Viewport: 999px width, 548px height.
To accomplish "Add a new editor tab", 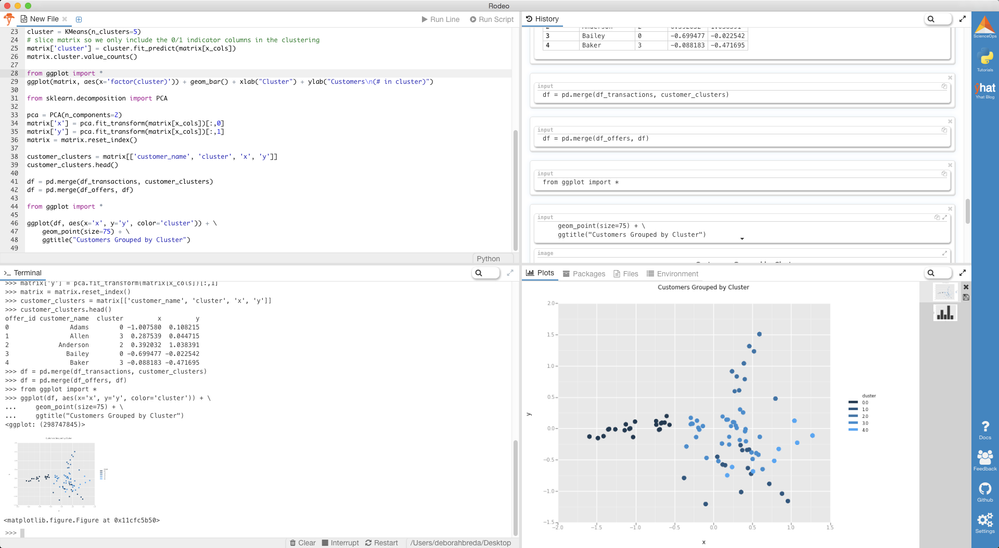I will pos(79,19).
